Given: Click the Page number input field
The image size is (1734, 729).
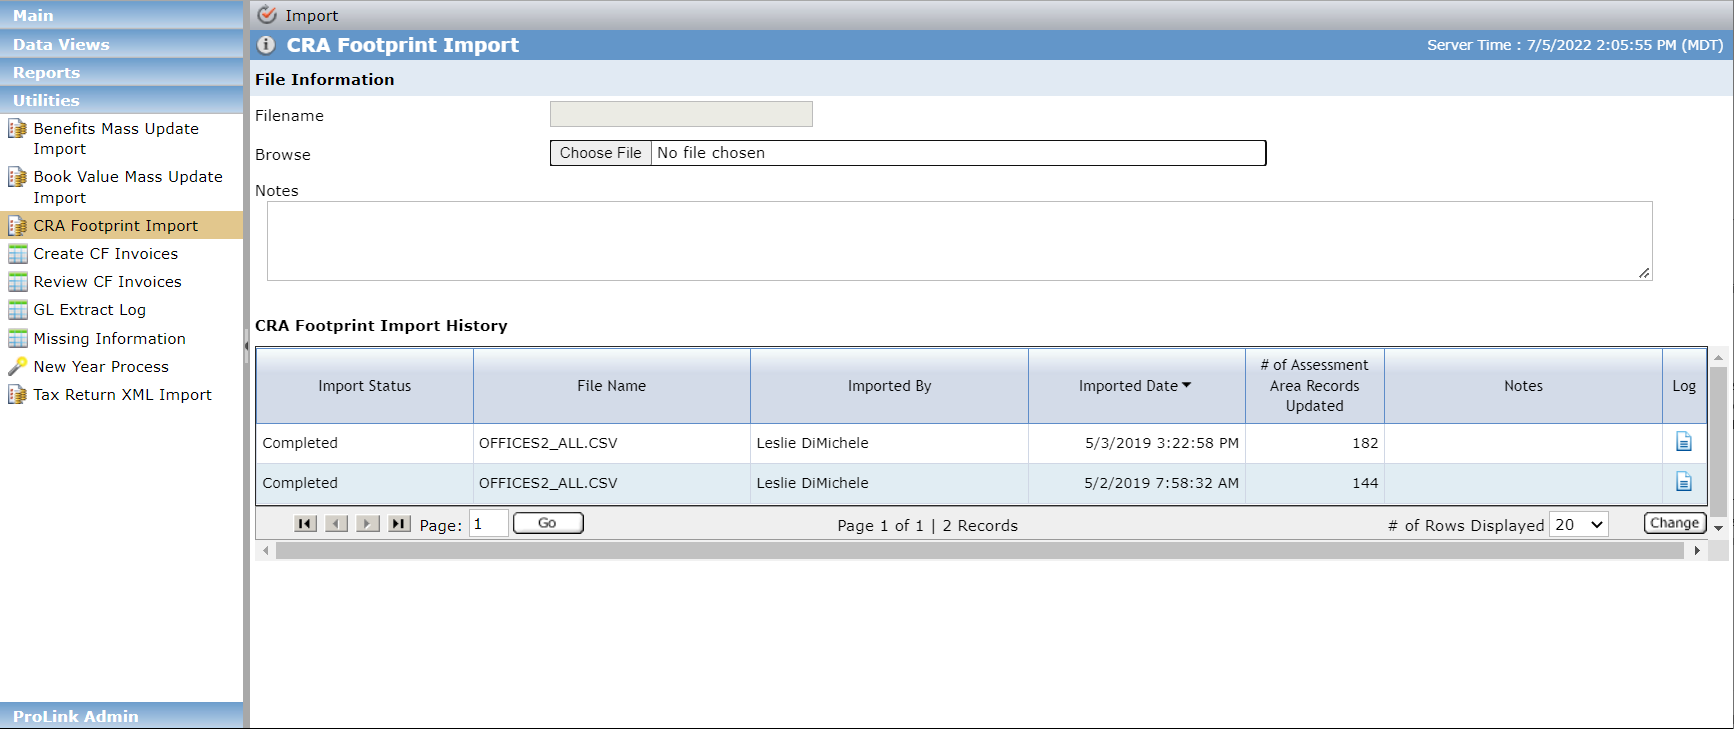Looking at the screenshot, I should tap(489, 524).
